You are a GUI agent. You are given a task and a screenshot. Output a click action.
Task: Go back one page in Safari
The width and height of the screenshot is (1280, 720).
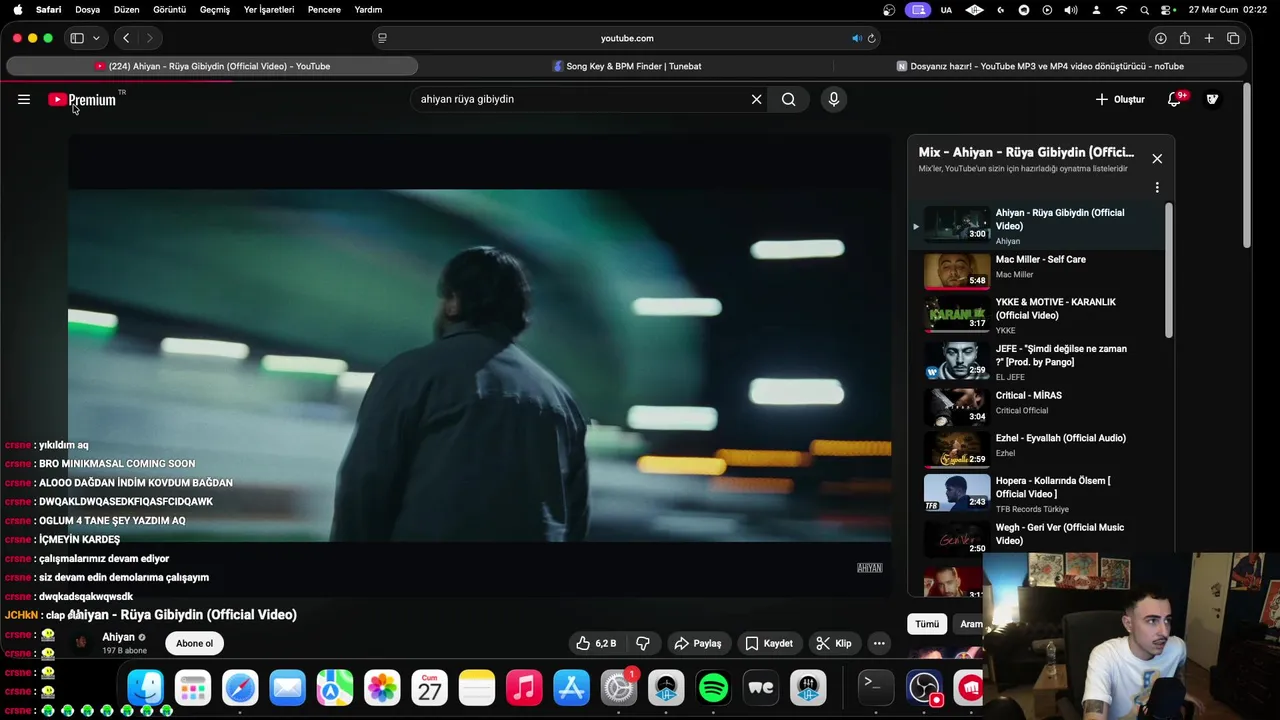126,38
